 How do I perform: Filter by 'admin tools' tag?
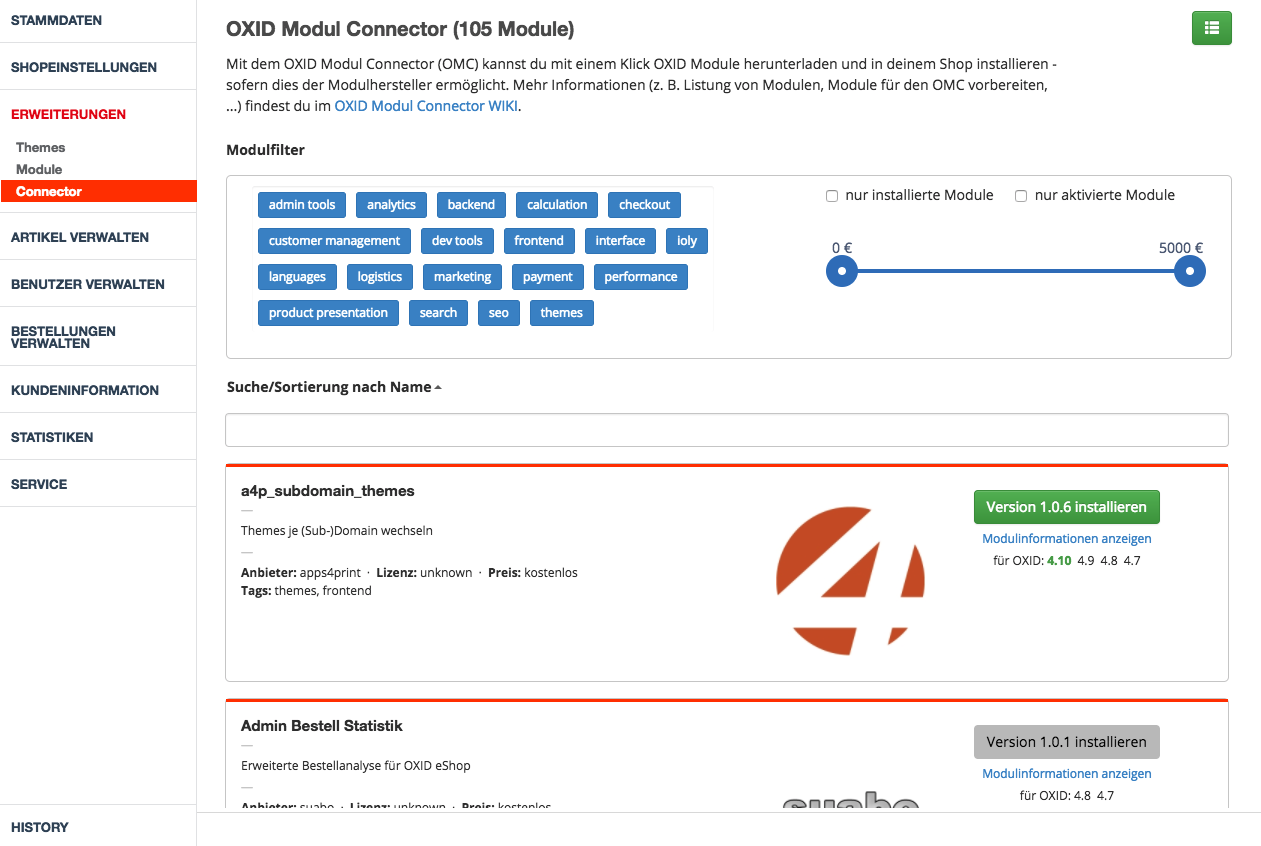pos(302,205)
